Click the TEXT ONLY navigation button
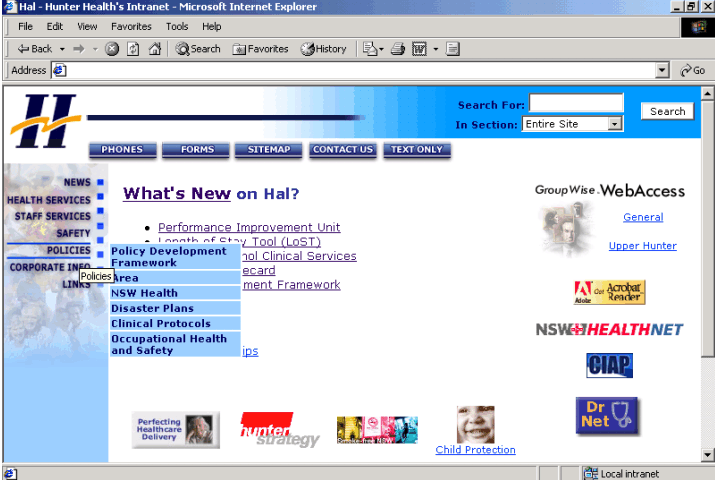Image resolution: width=715 pixels, height=481 pixels. click(417, 150)
